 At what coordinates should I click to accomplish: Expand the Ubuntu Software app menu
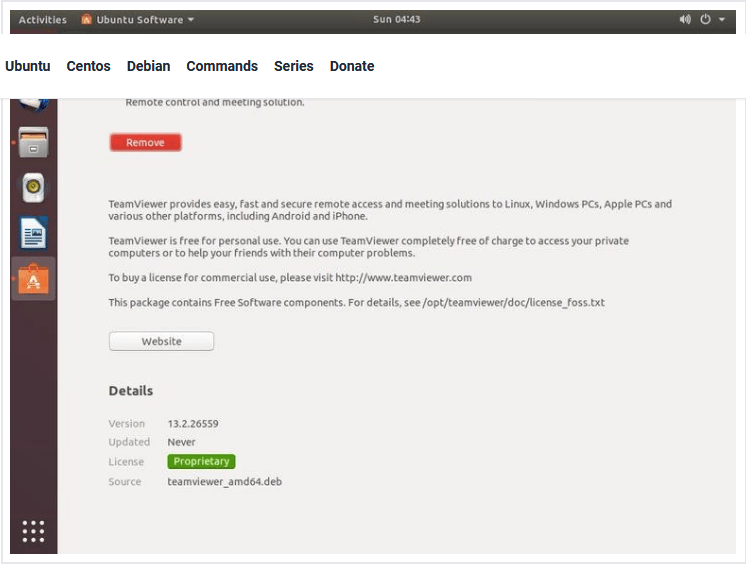138,20
